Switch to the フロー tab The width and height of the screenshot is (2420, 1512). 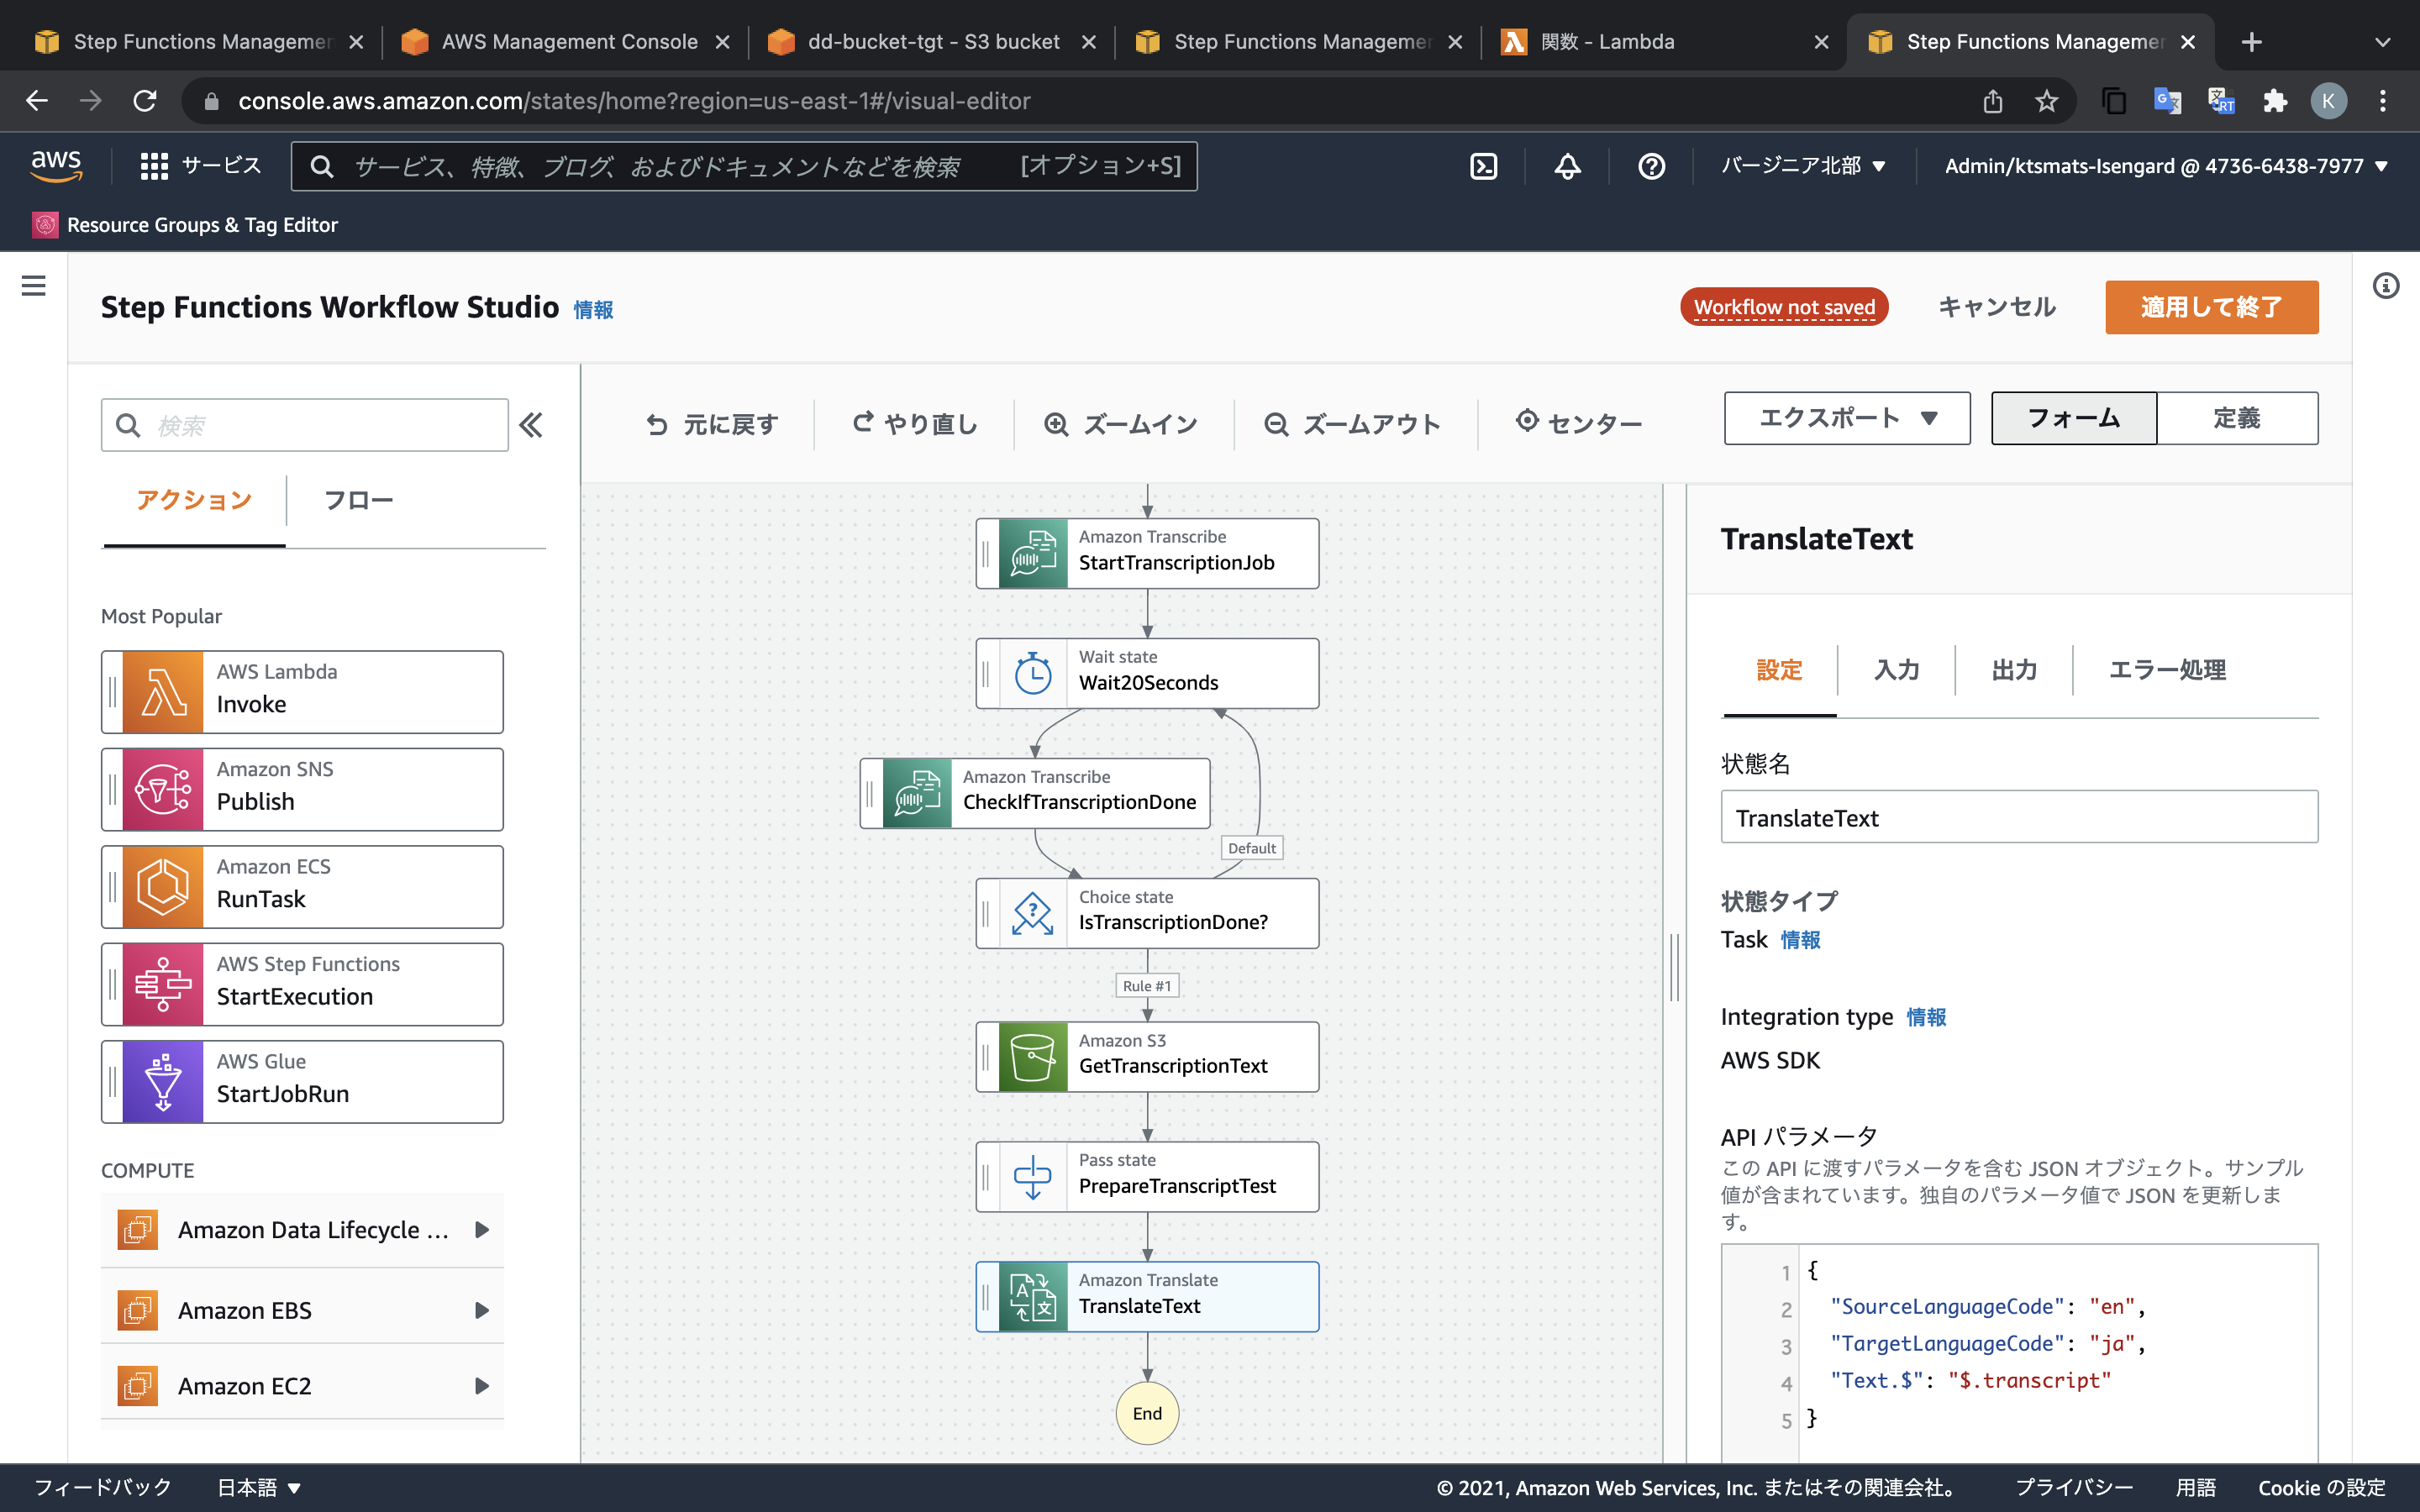tap(358, 499)
